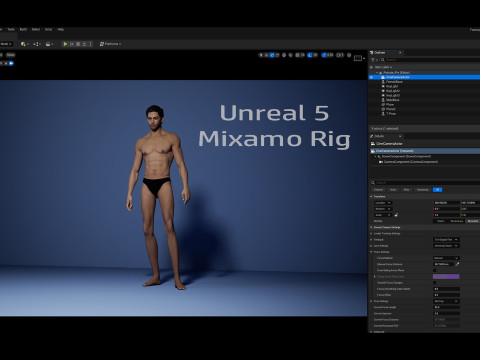Toggle world/local coordinate globe icon
This screenshot has height=360, width=480.
coord(284,55)
